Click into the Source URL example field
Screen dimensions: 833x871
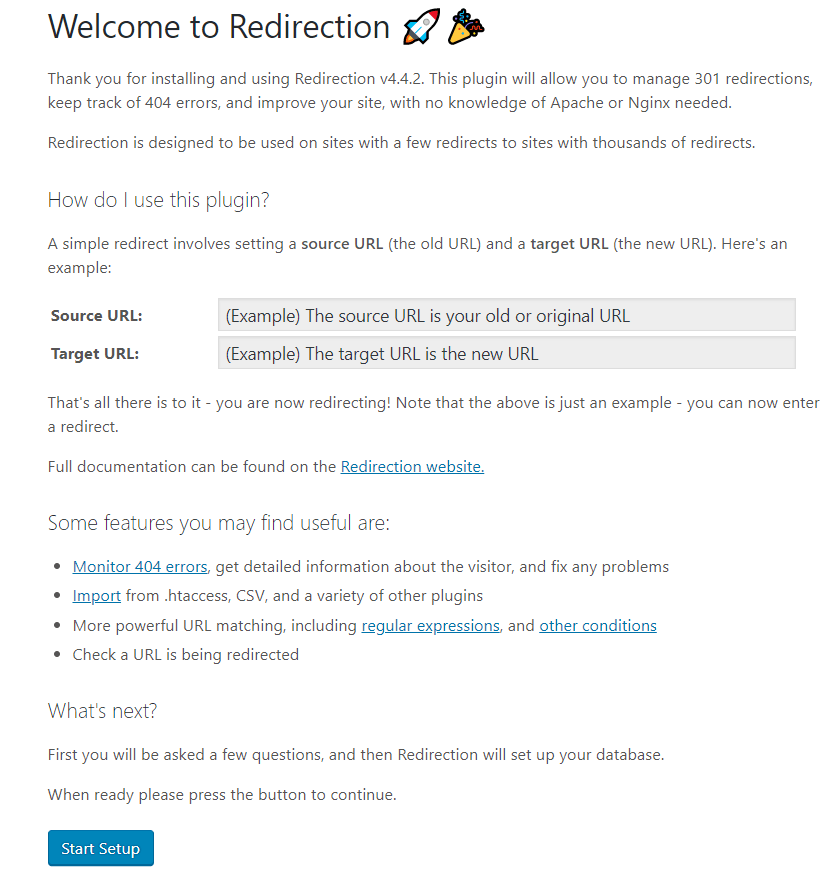coord(506,315)
